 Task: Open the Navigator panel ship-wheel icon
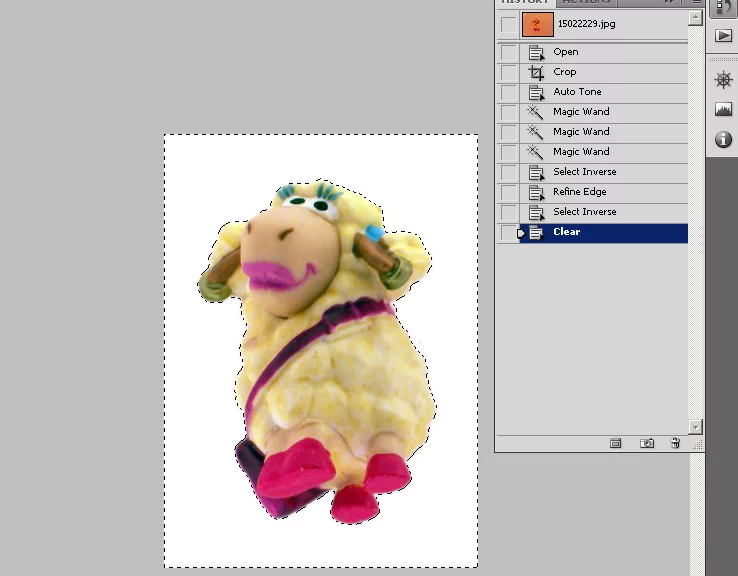point(723,80)
